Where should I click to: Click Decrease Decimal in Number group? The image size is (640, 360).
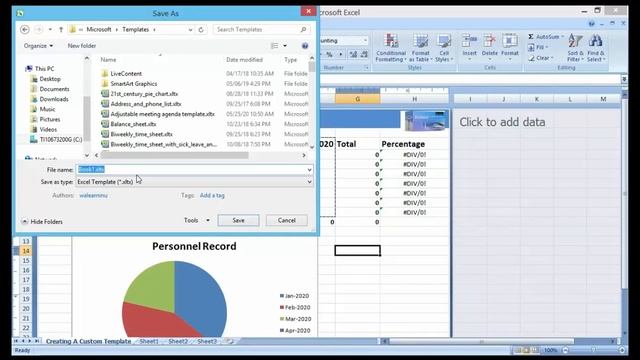[x=364, y=54]
